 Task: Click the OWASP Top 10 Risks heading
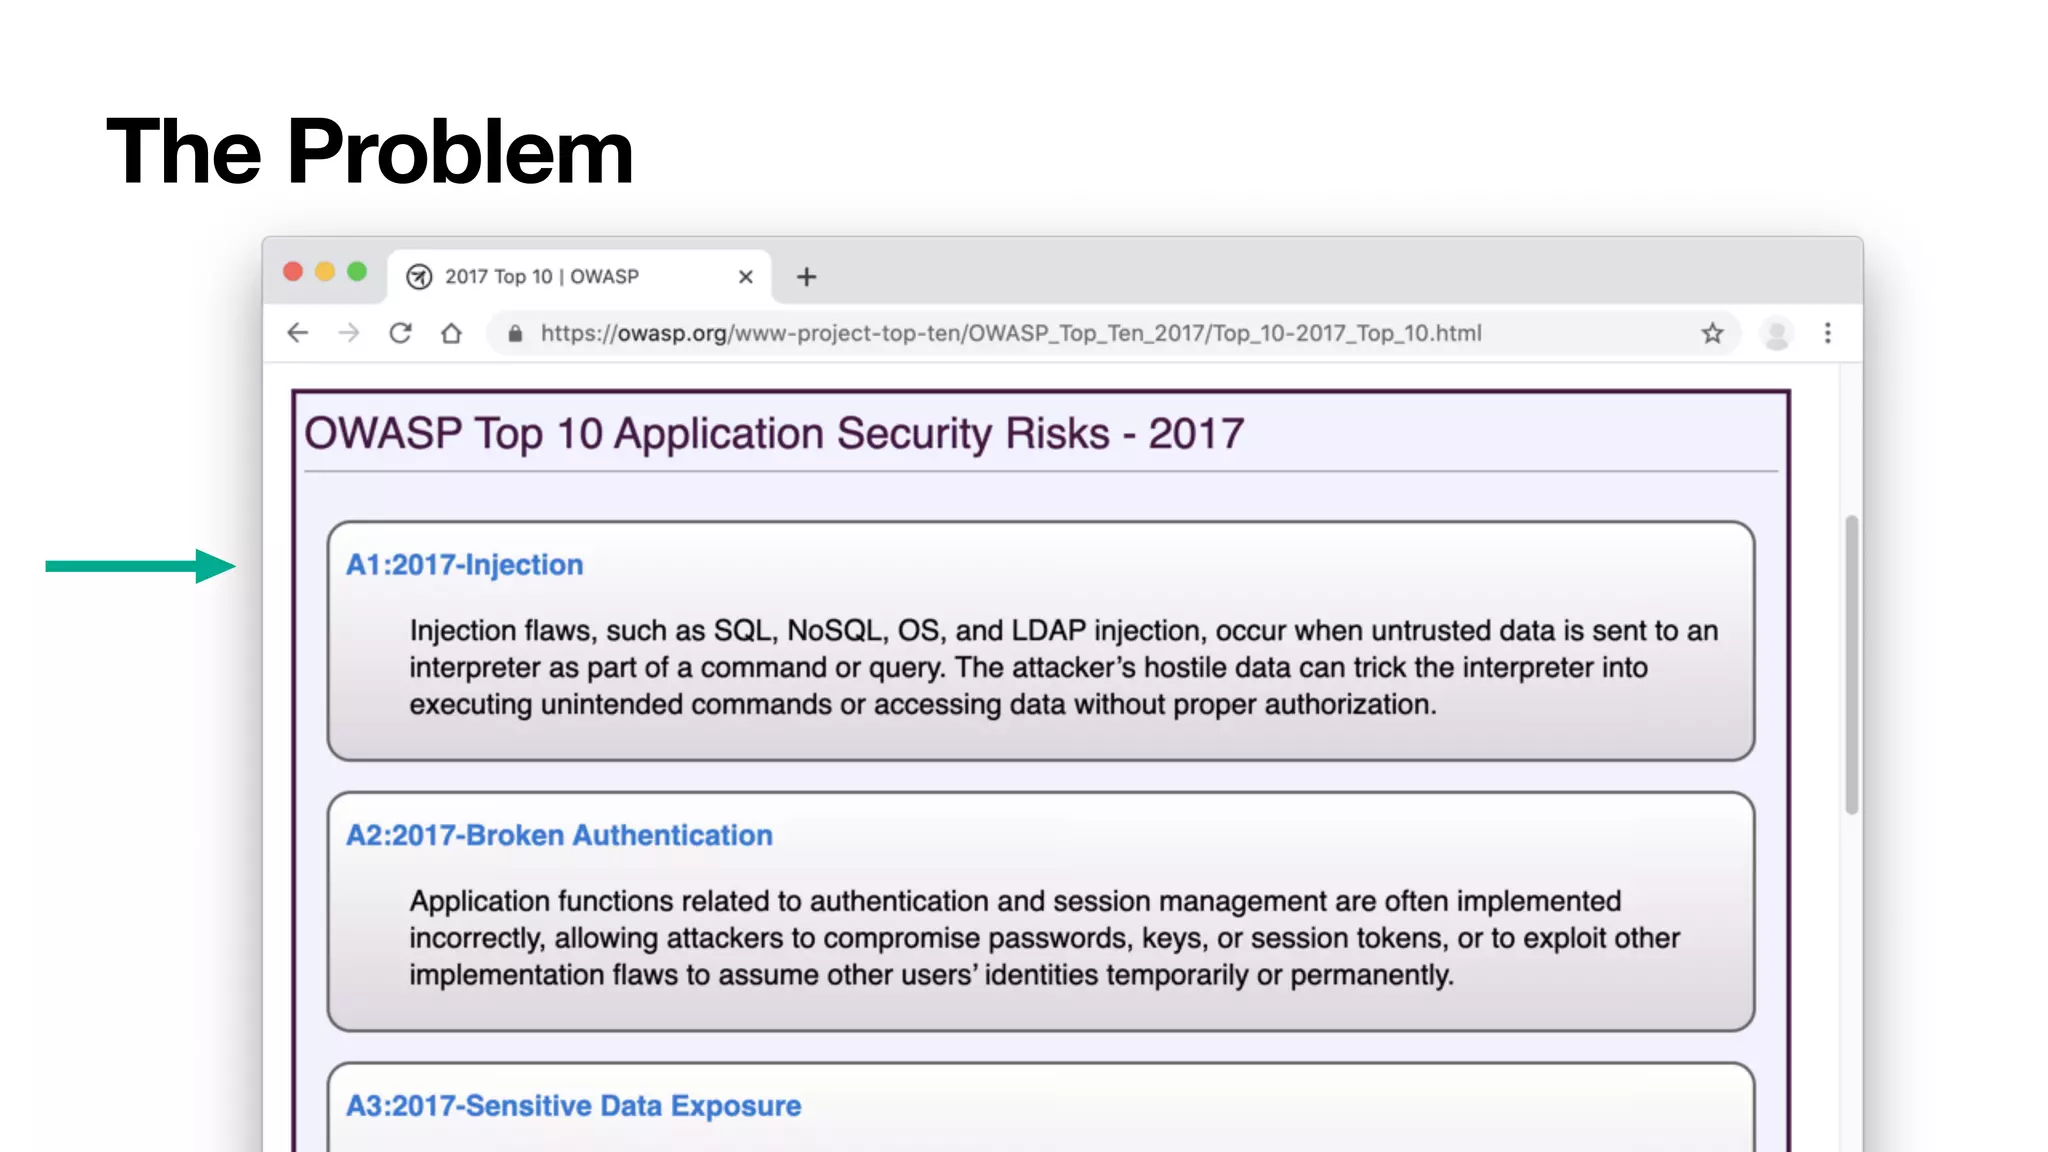(x=773, y=434)
